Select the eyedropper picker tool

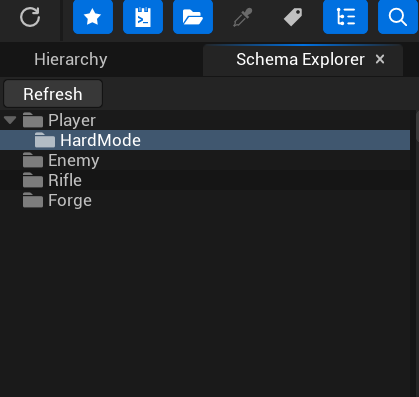point(243,17)
